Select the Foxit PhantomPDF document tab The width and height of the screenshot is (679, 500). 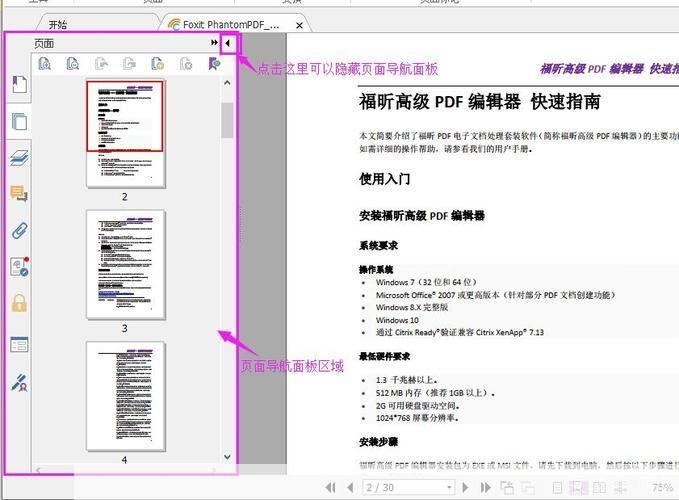coord(230,25)
